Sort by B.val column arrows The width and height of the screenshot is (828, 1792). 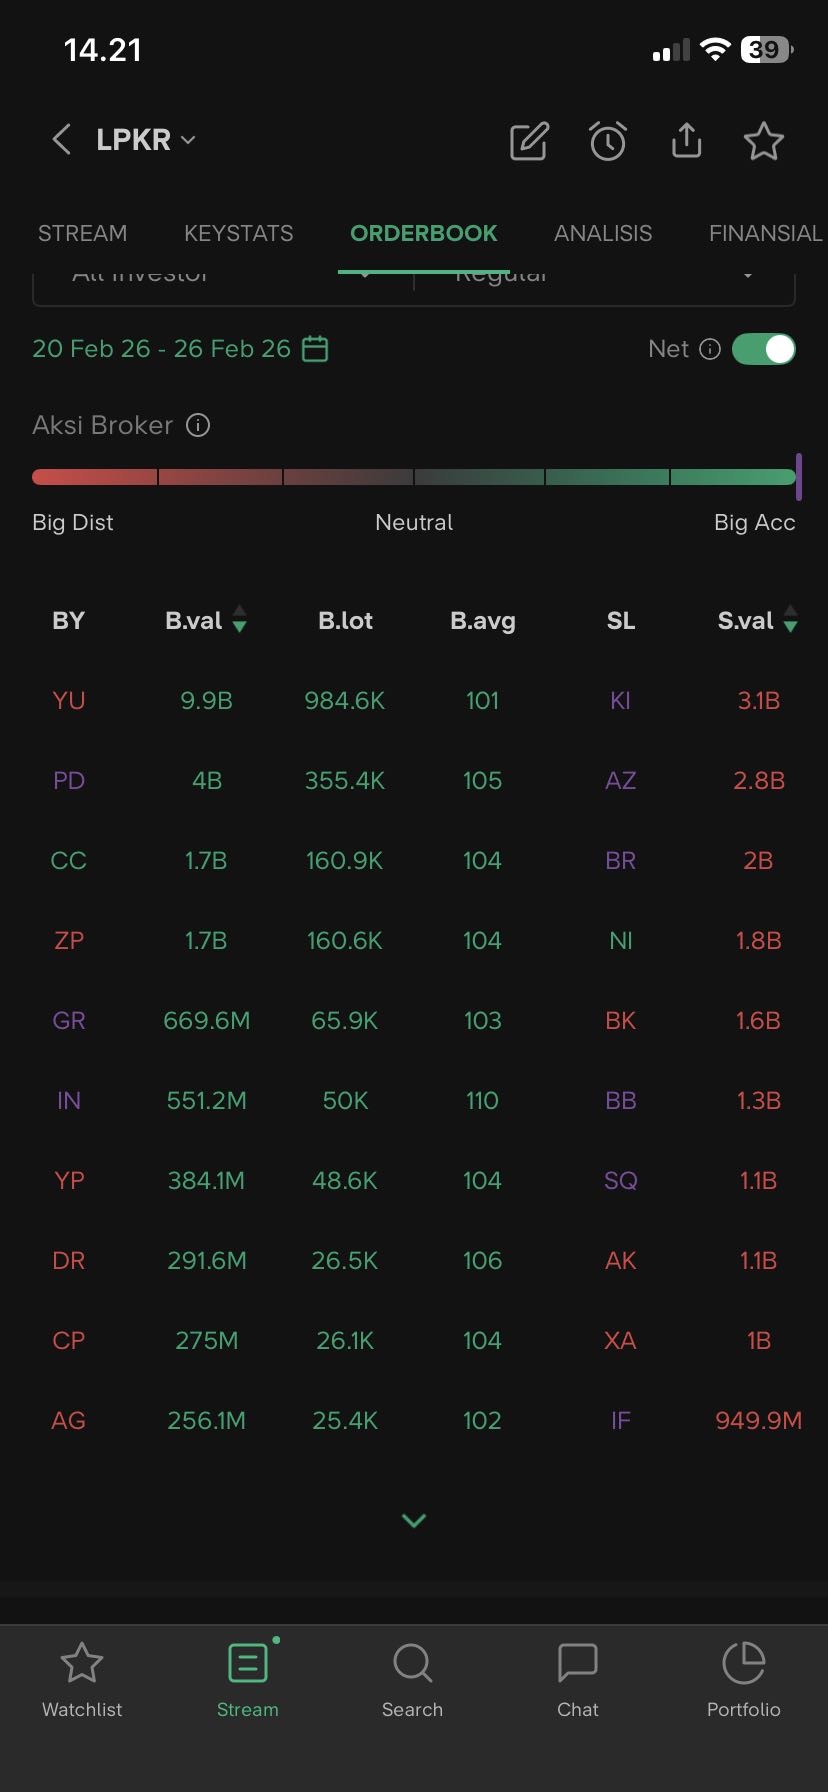240,620
